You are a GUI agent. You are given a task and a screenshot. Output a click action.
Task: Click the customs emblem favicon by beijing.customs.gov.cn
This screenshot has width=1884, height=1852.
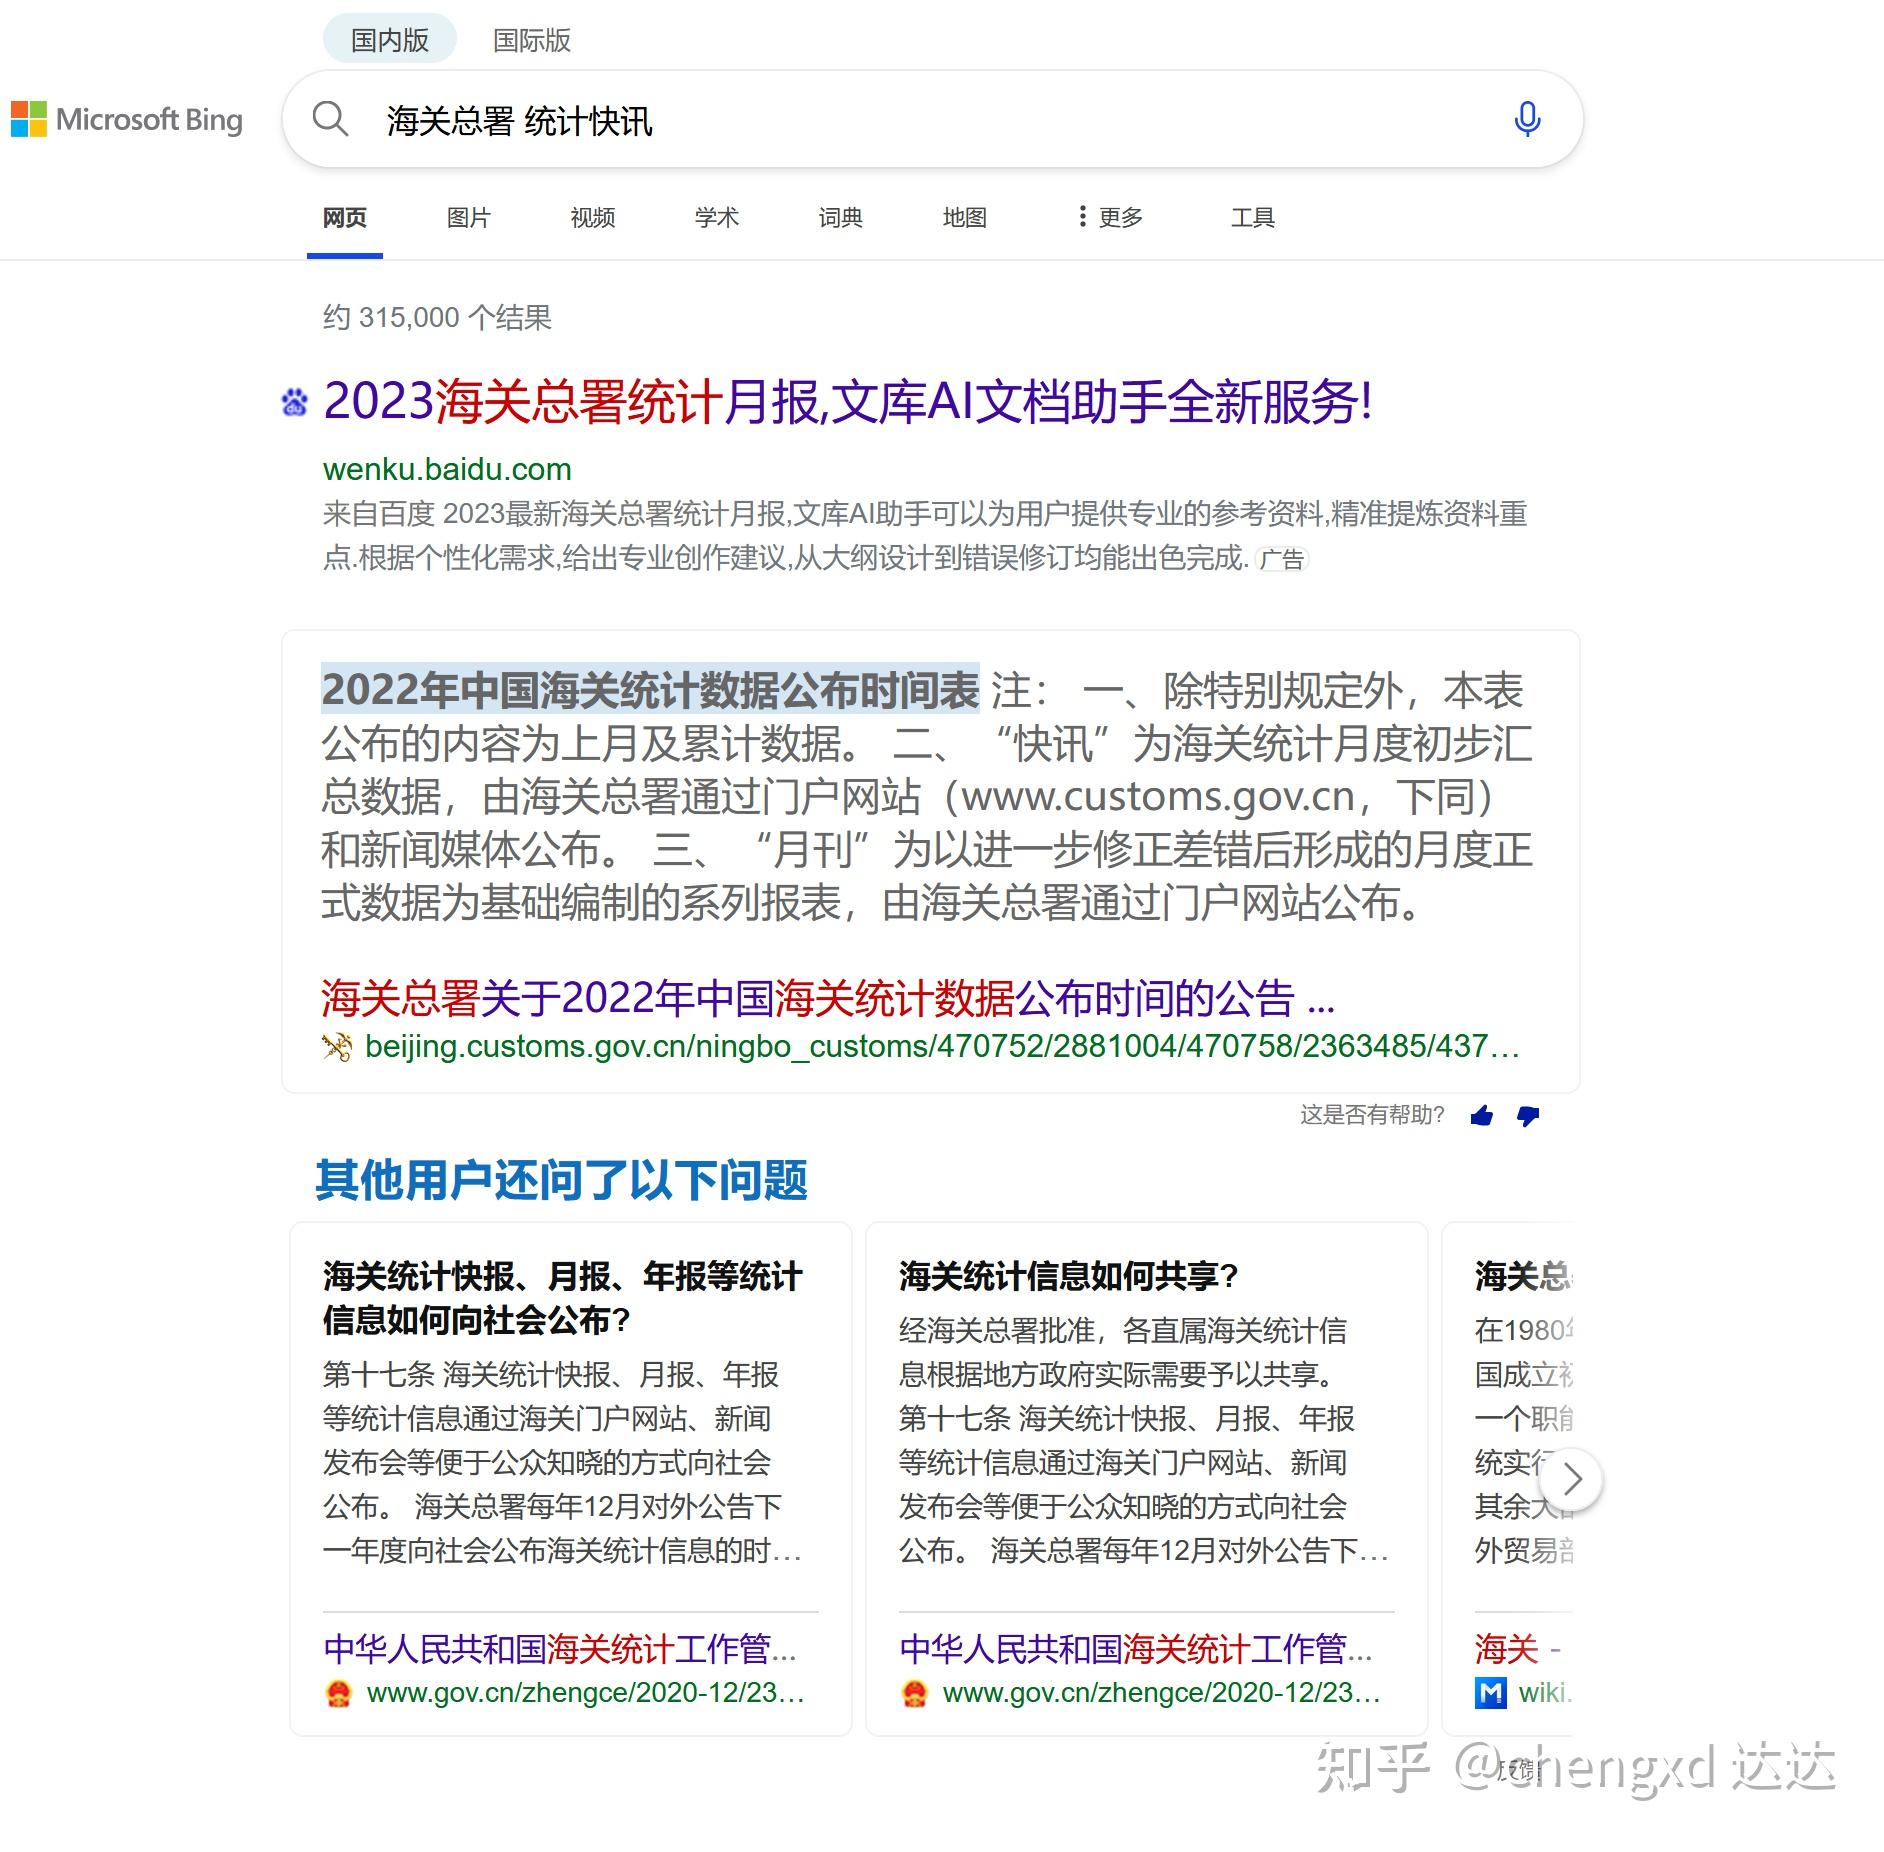(x=337, y=1047)
